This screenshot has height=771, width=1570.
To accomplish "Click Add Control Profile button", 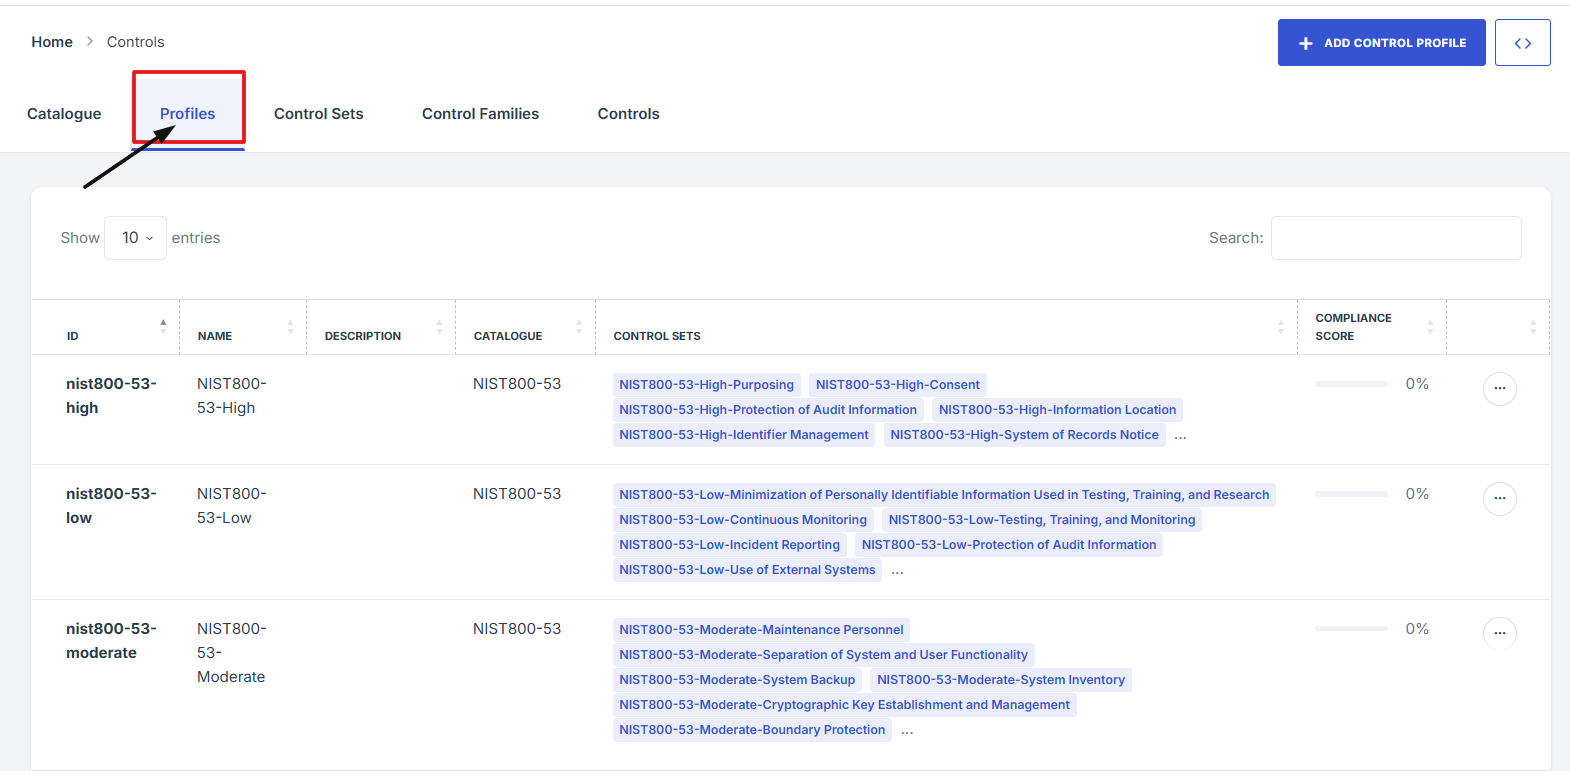I will [x=1381, y=43].
